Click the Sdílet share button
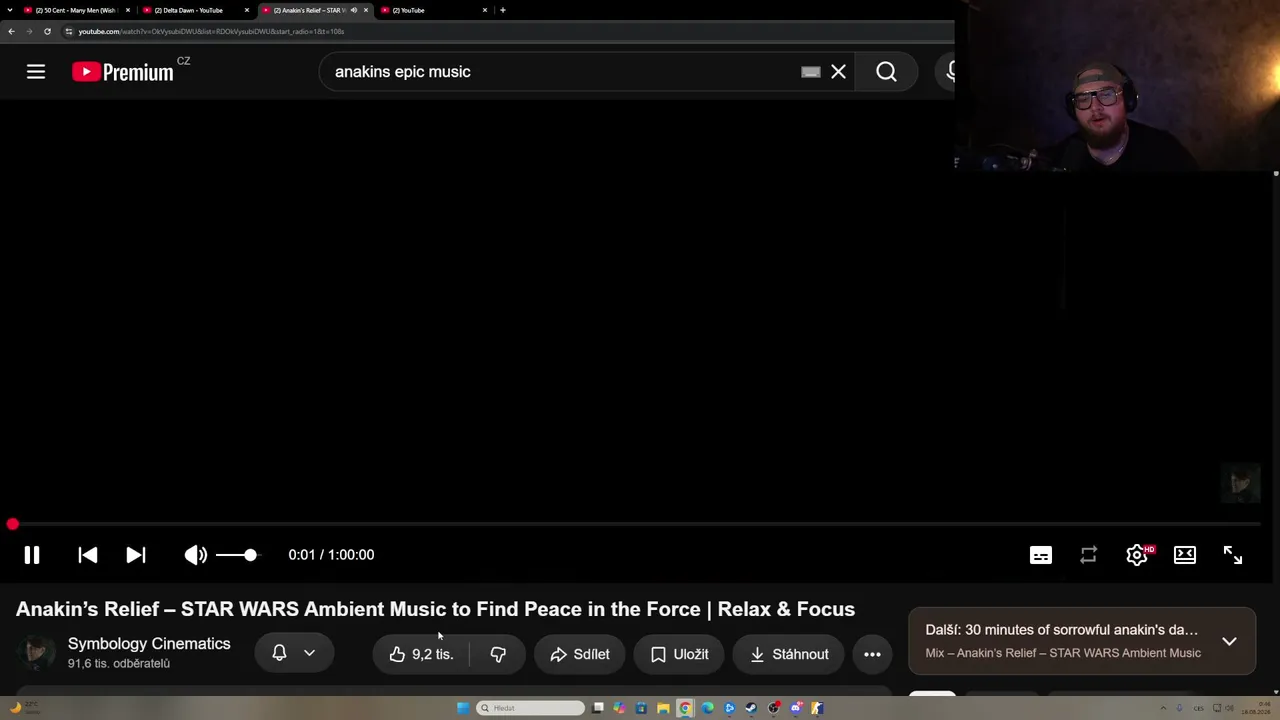 click(x=580, y=654)
